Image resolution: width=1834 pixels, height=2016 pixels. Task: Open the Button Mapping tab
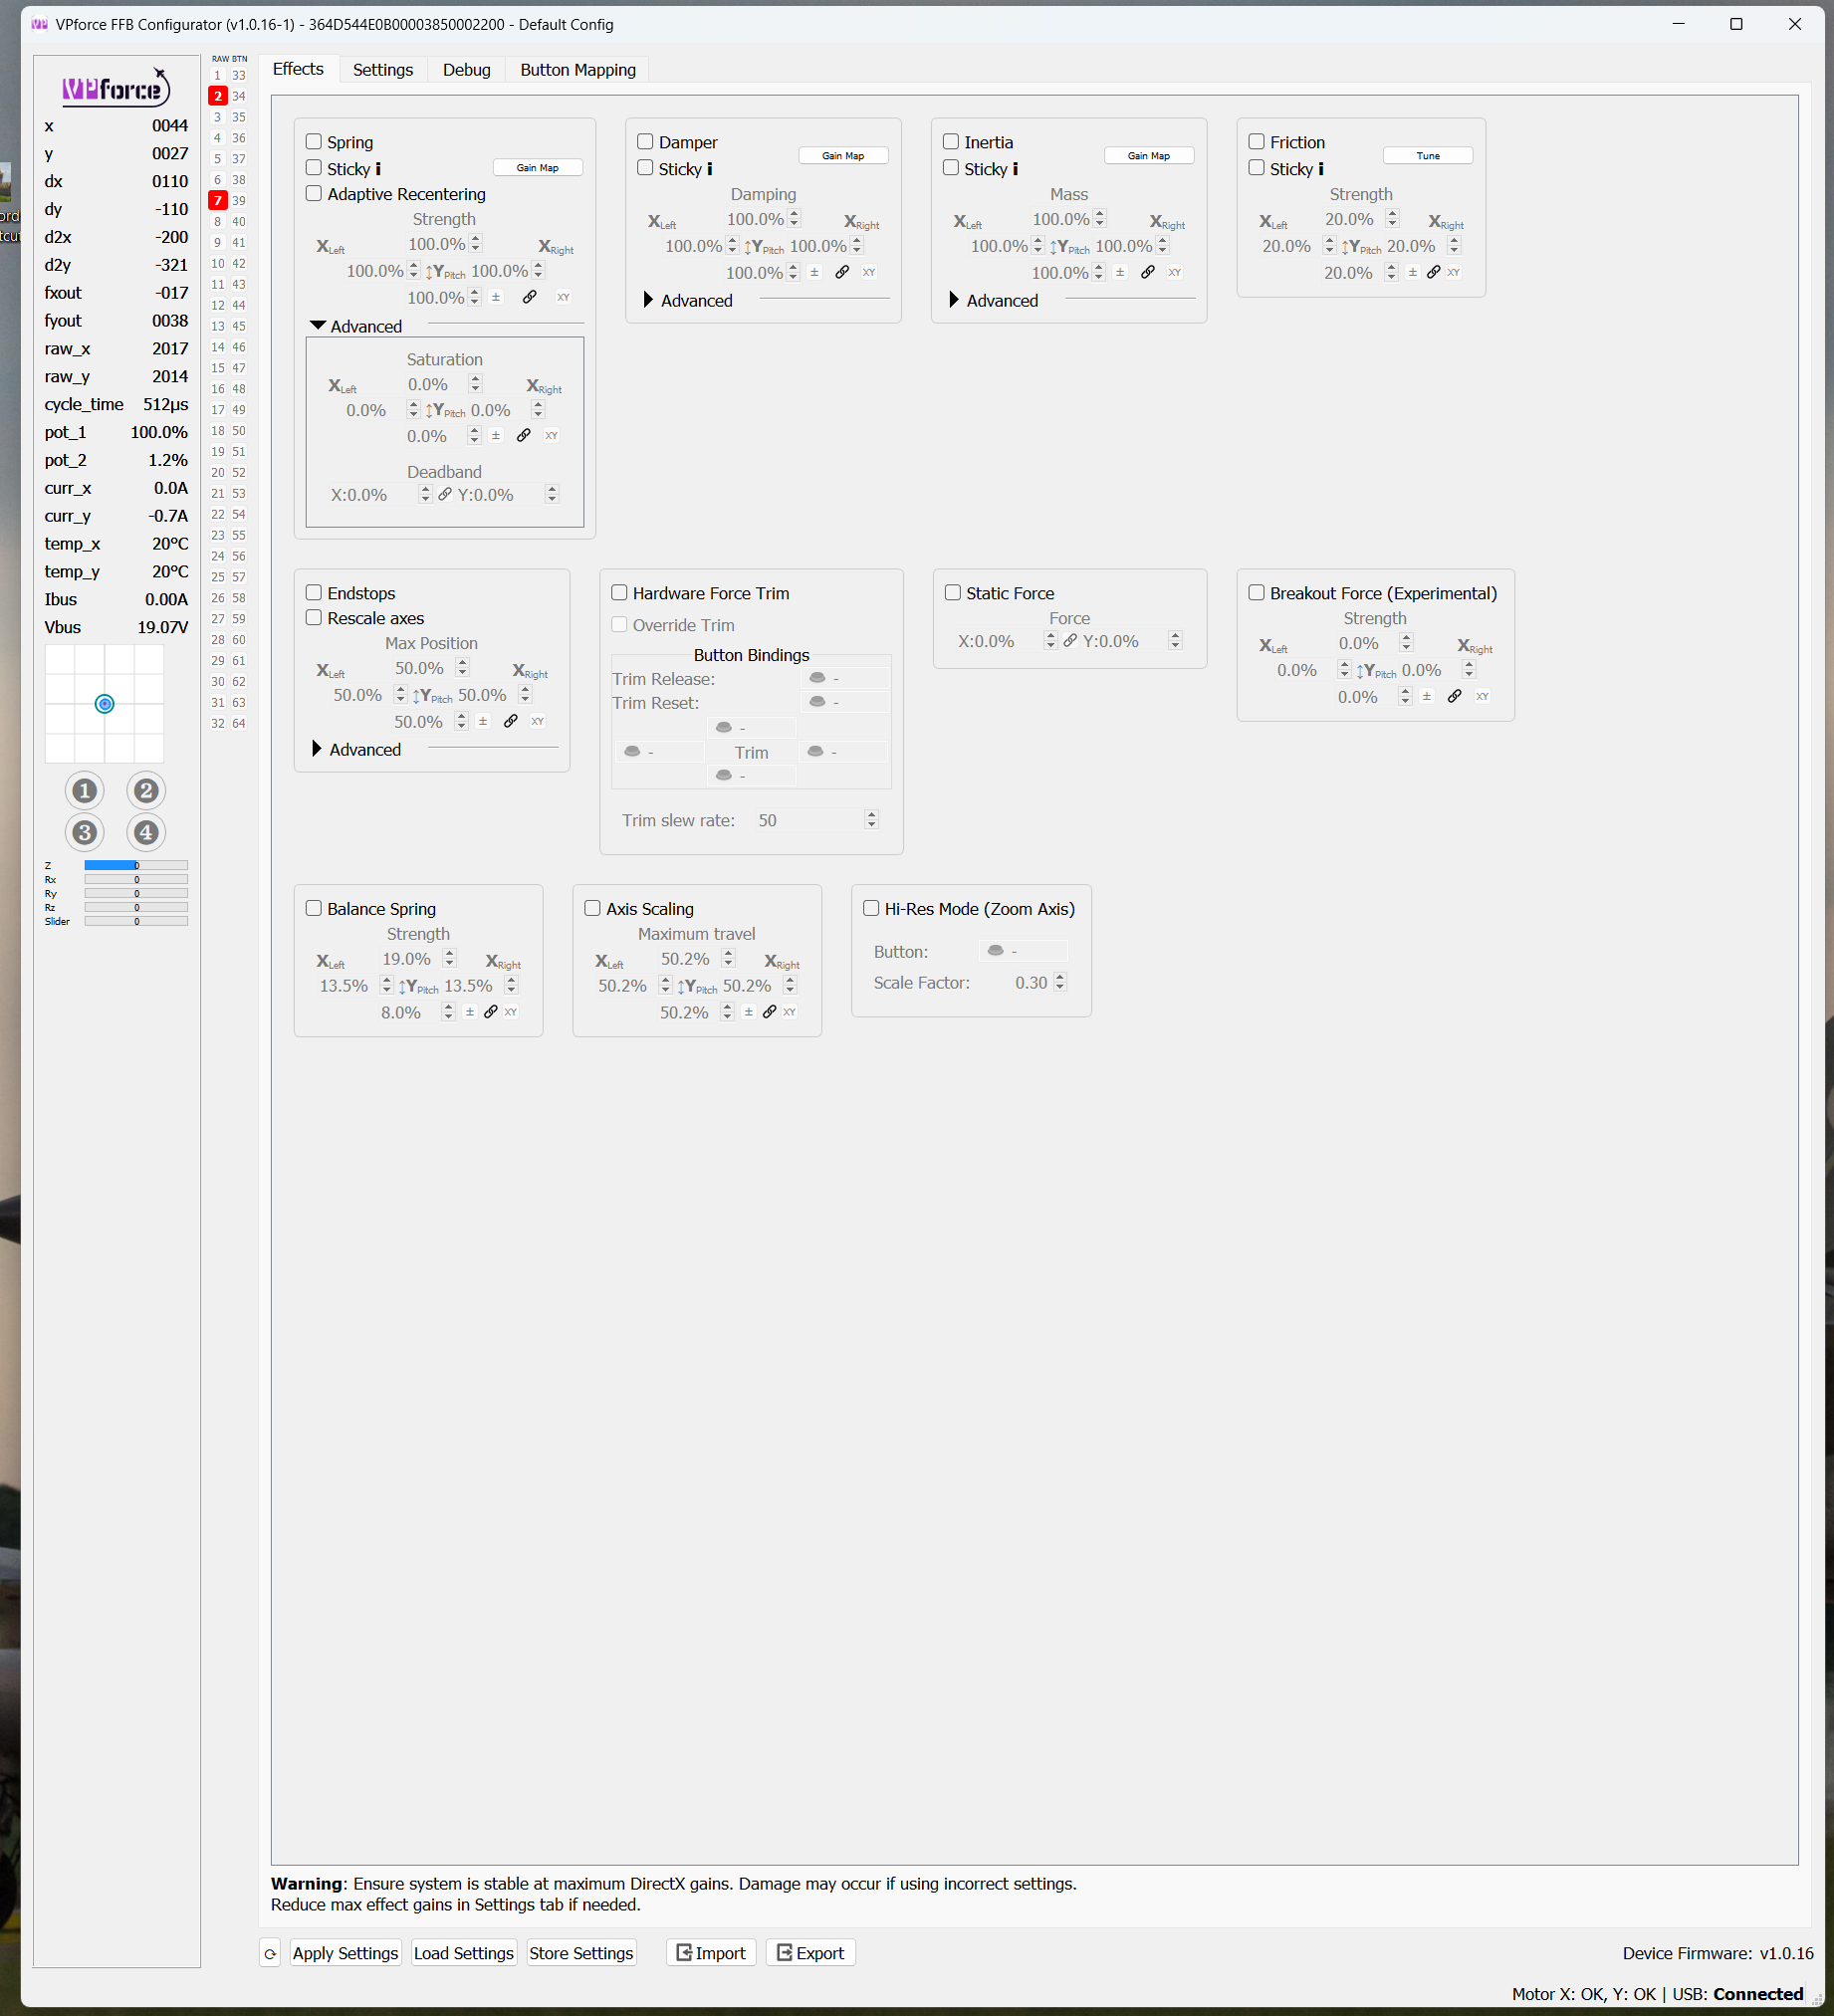pos(577,69)
